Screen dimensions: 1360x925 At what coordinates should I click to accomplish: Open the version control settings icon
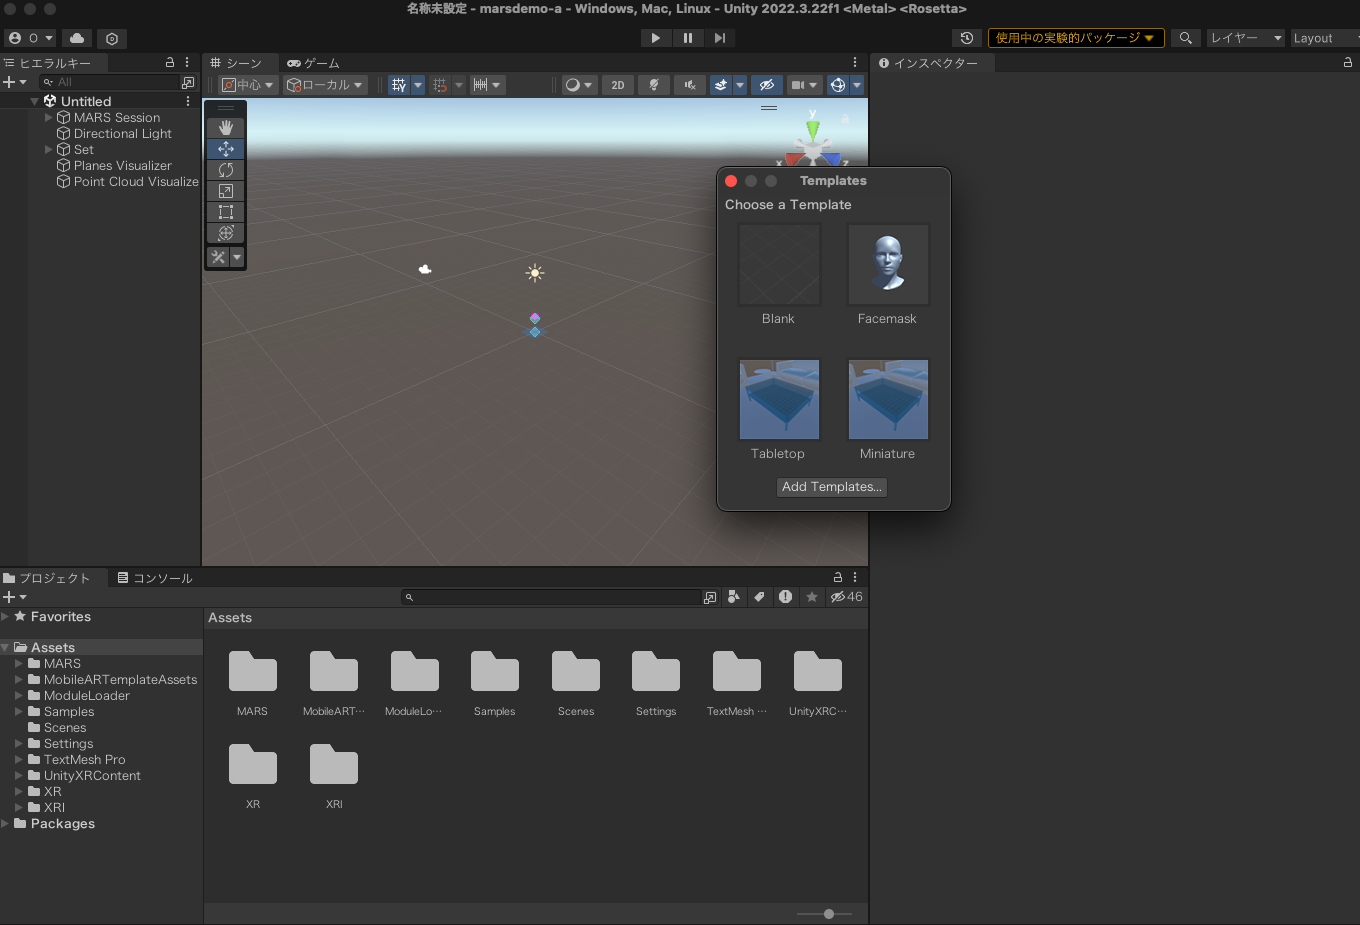112,38
